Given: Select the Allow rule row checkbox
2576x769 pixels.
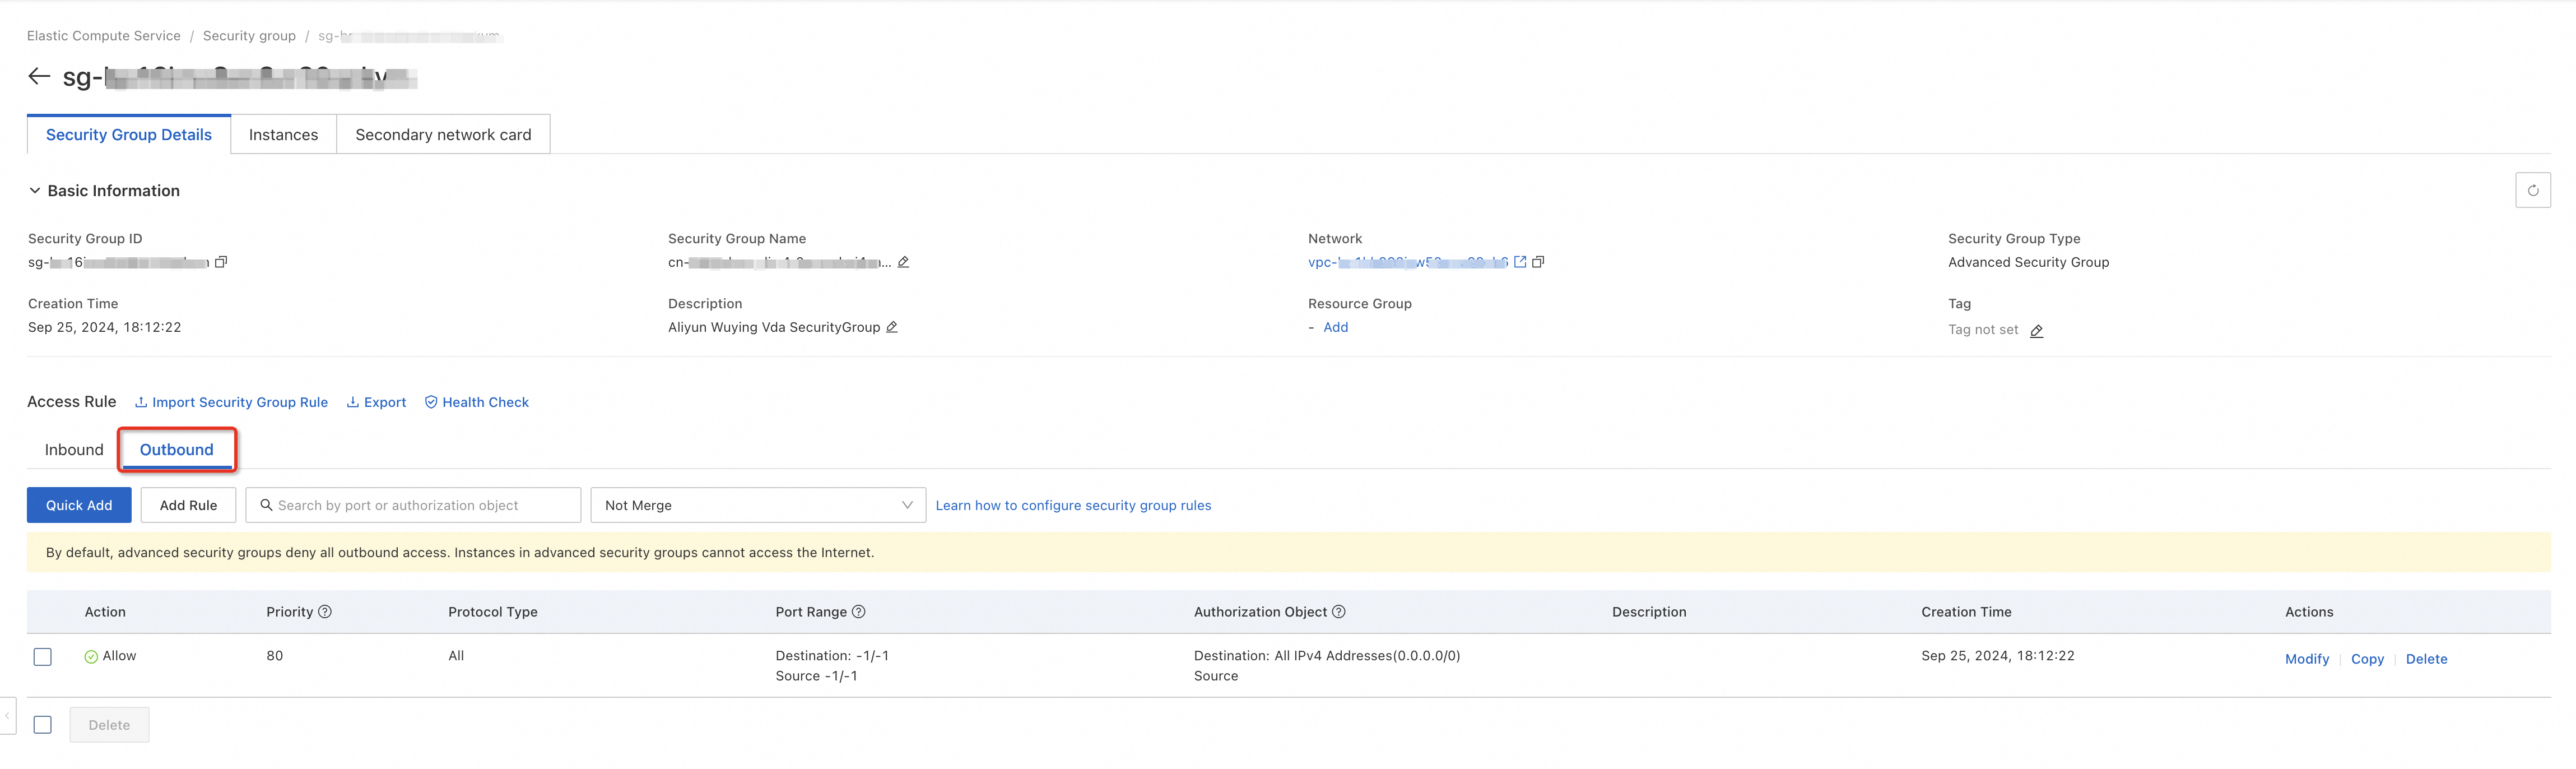Looking at the screenshot, I should click(x=42, y=657).
